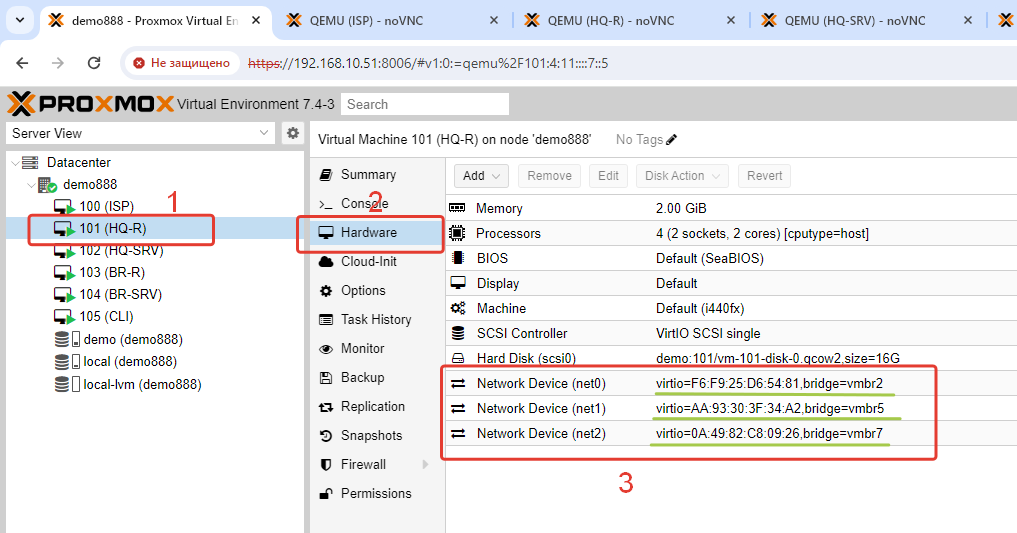Click the Processors 4 (2 sockets, 2 cores) value

click(762, 233)
